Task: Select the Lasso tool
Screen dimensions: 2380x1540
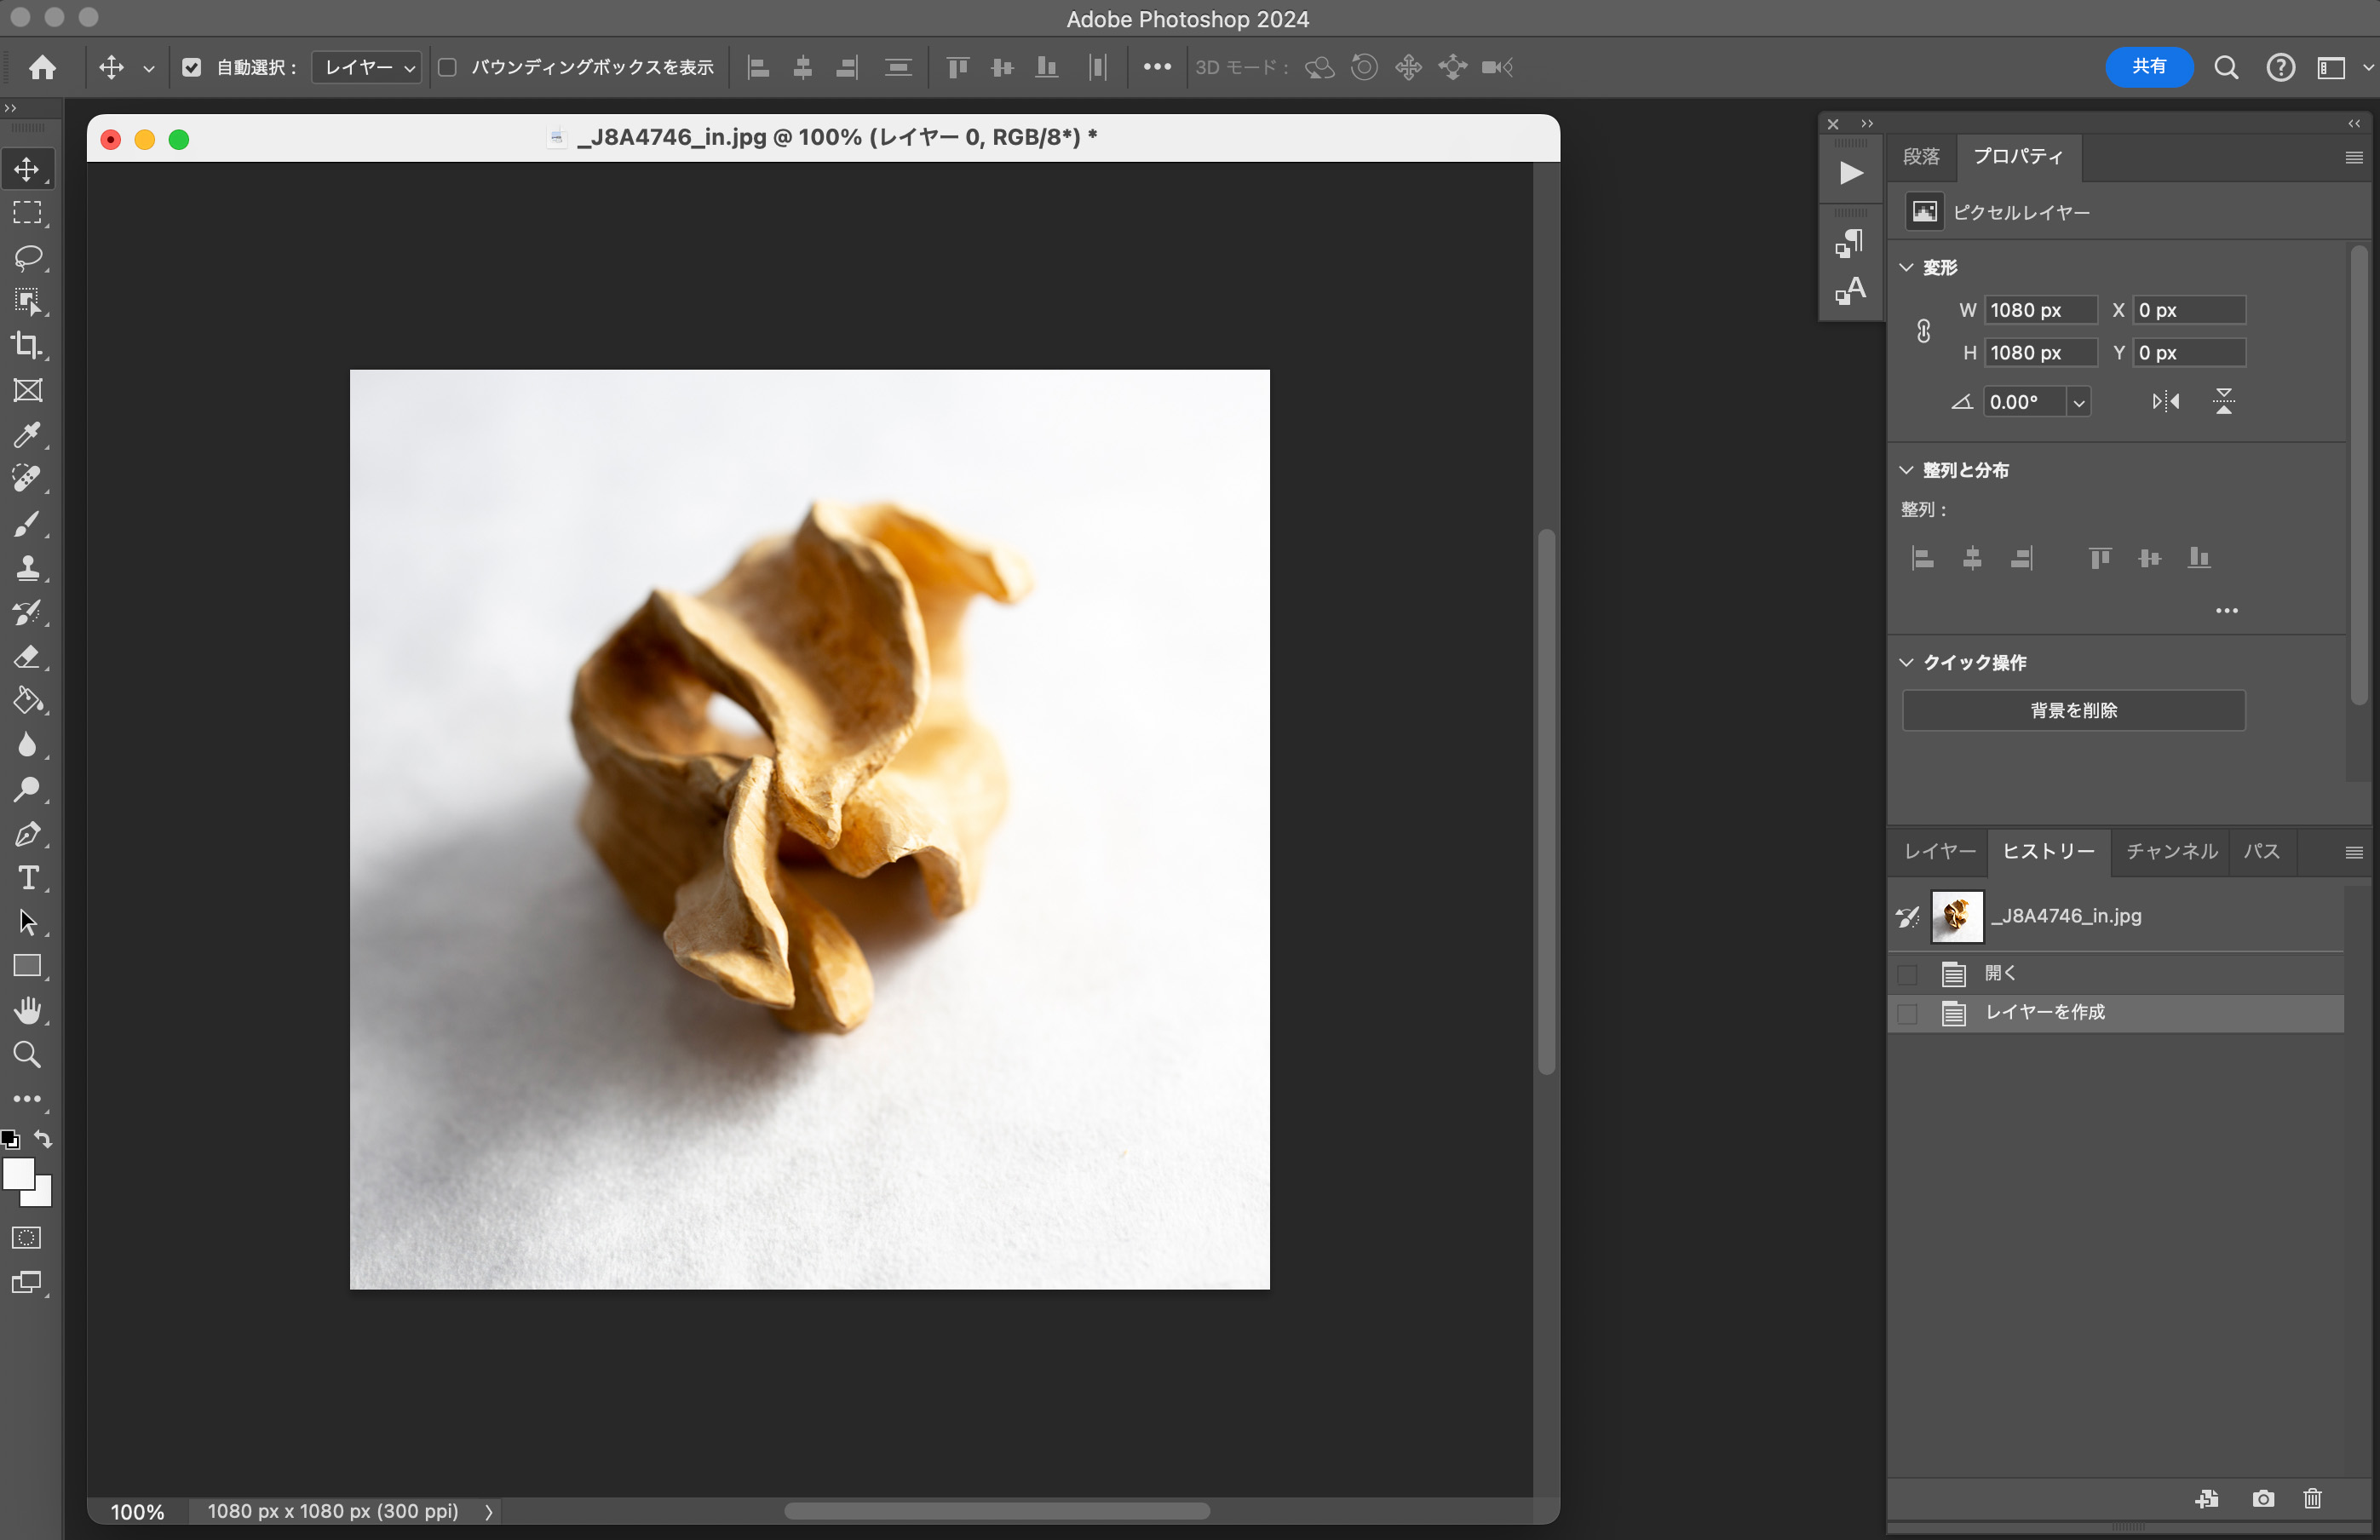Action: [27, 257]
